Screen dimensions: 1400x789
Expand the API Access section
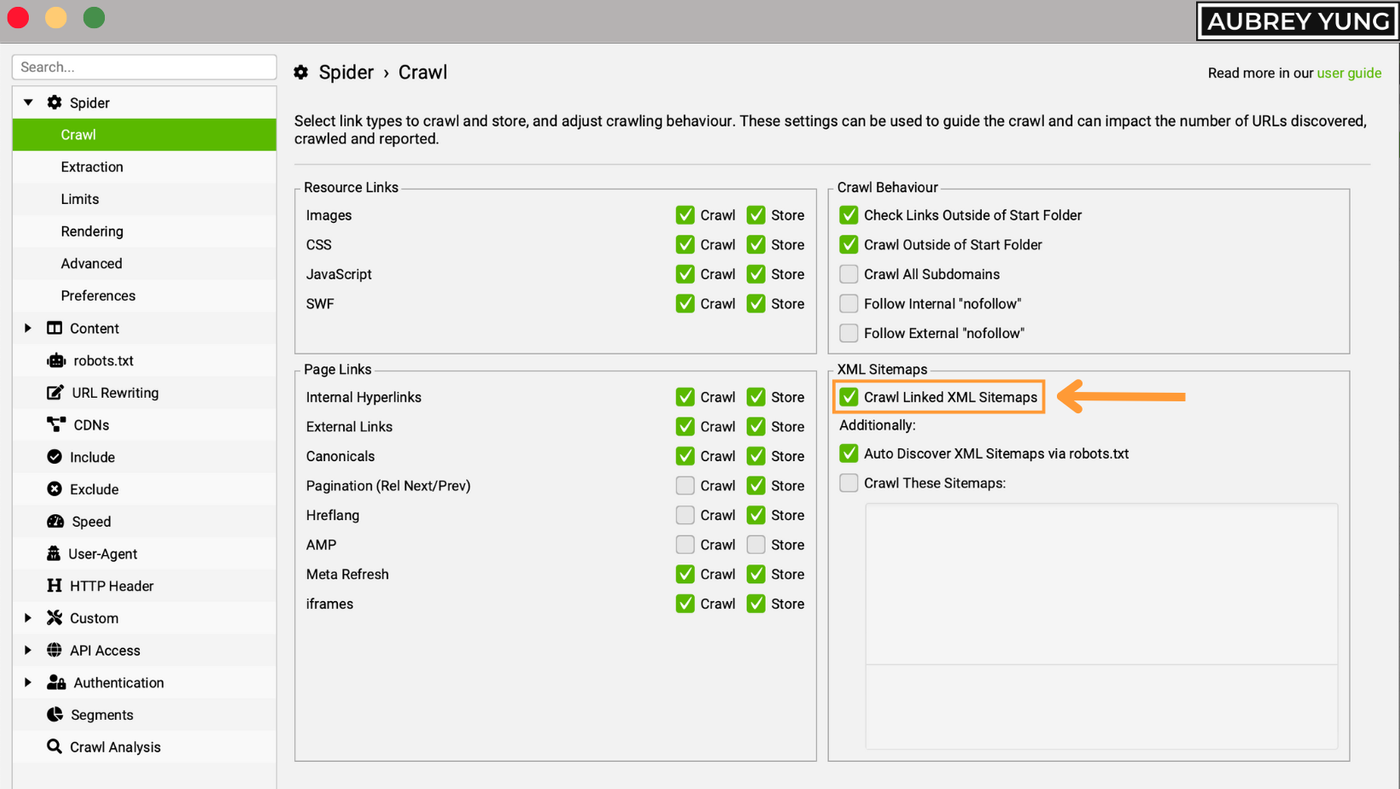[x=27, y=650]
